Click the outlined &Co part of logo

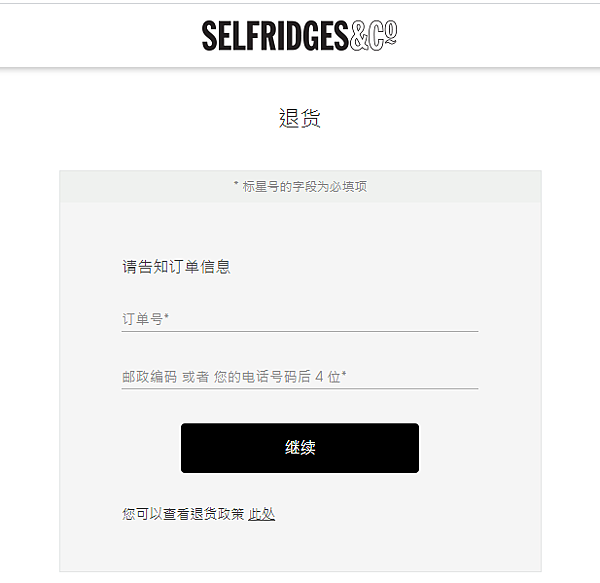[x=373, y=36]
